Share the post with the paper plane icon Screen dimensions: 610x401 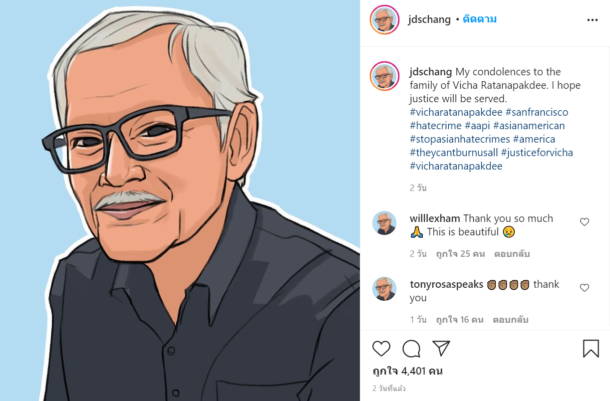(x=441, y=348)
